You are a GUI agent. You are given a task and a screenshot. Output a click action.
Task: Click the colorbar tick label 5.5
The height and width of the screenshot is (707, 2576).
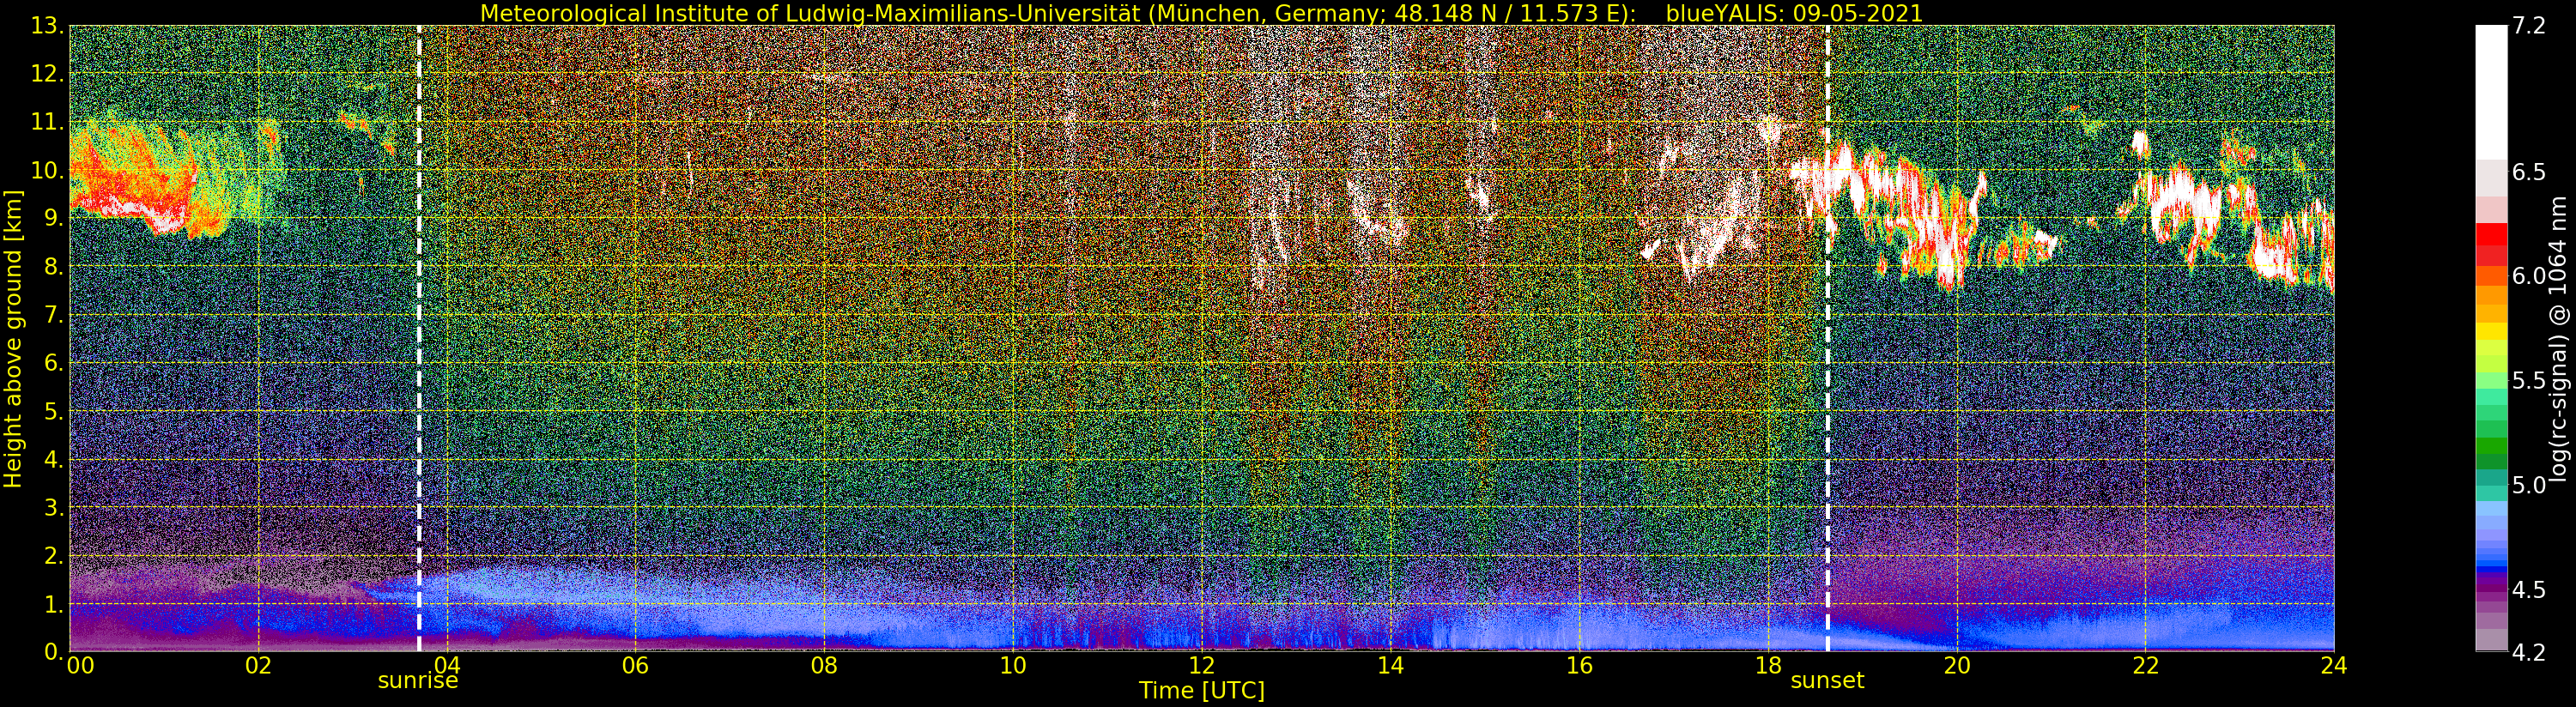pos(2529,381)
